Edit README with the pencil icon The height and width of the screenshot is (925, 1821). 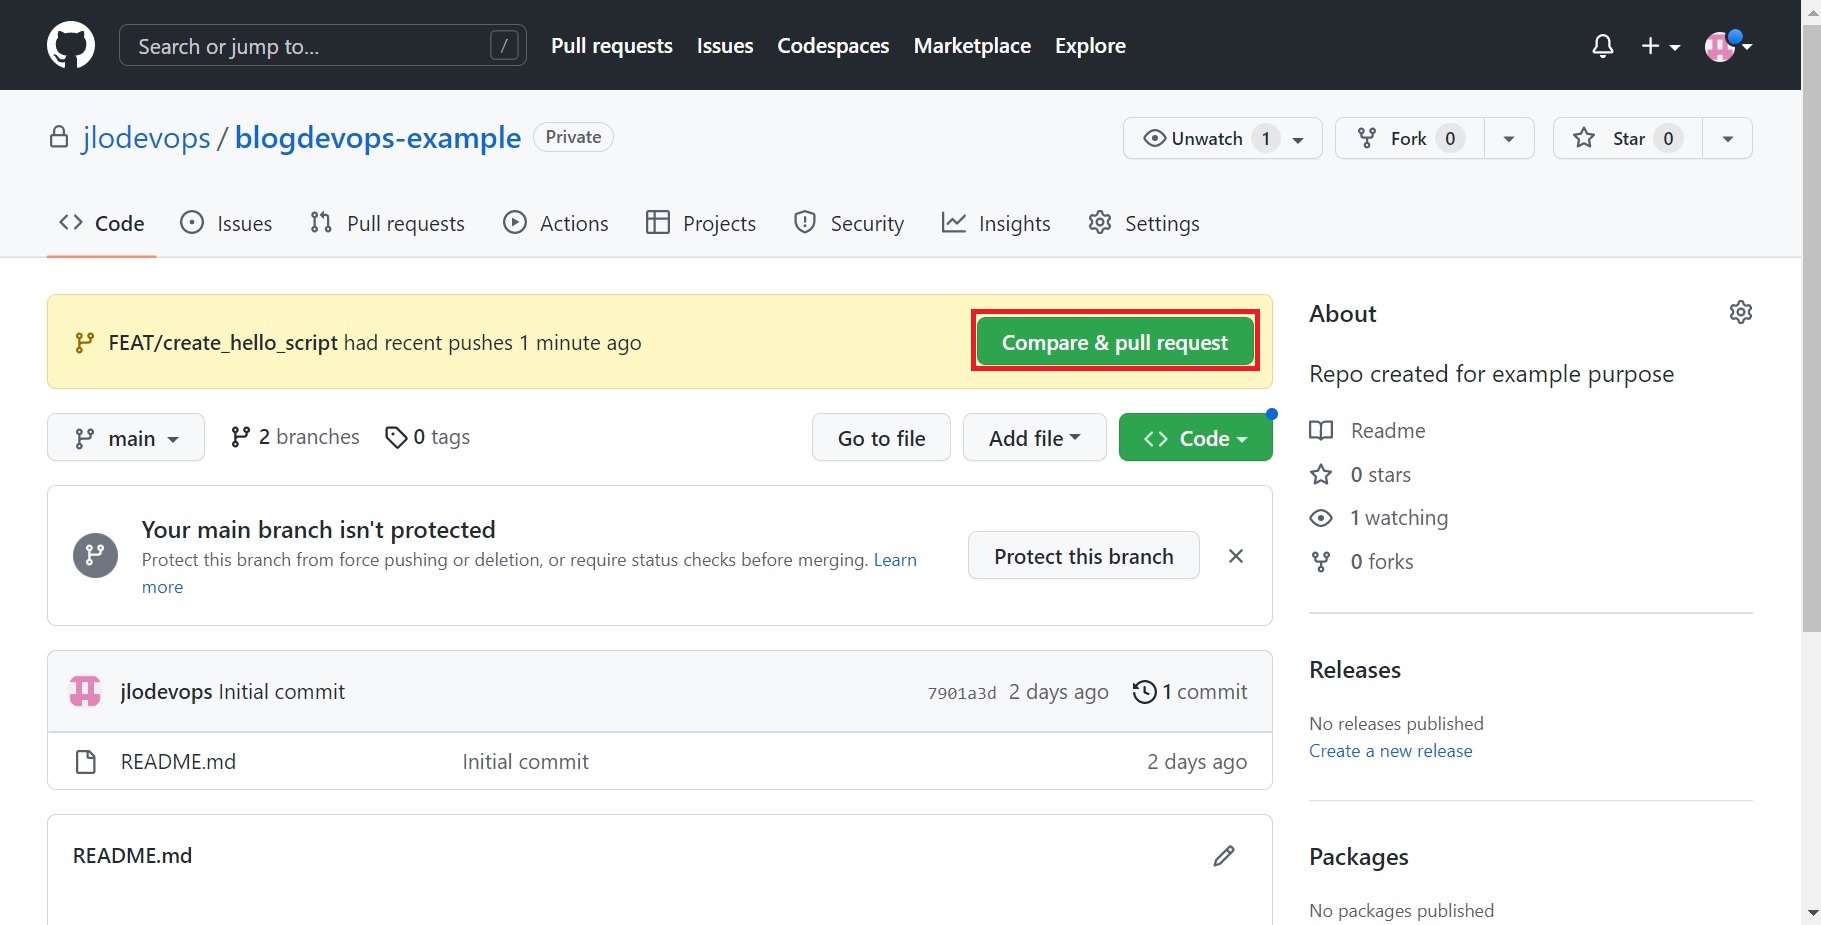coord(1224,856)
